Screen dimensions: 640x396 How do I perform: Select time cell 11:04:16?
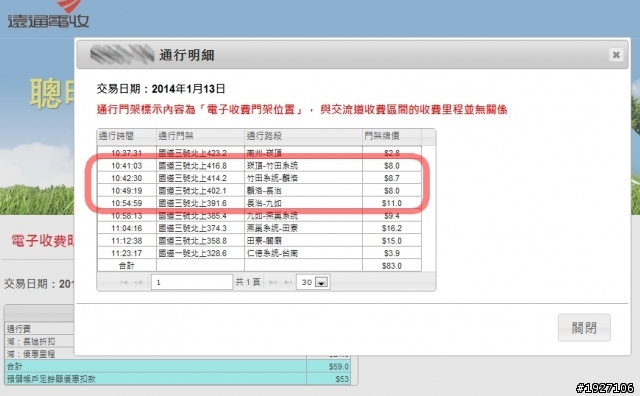127,228
